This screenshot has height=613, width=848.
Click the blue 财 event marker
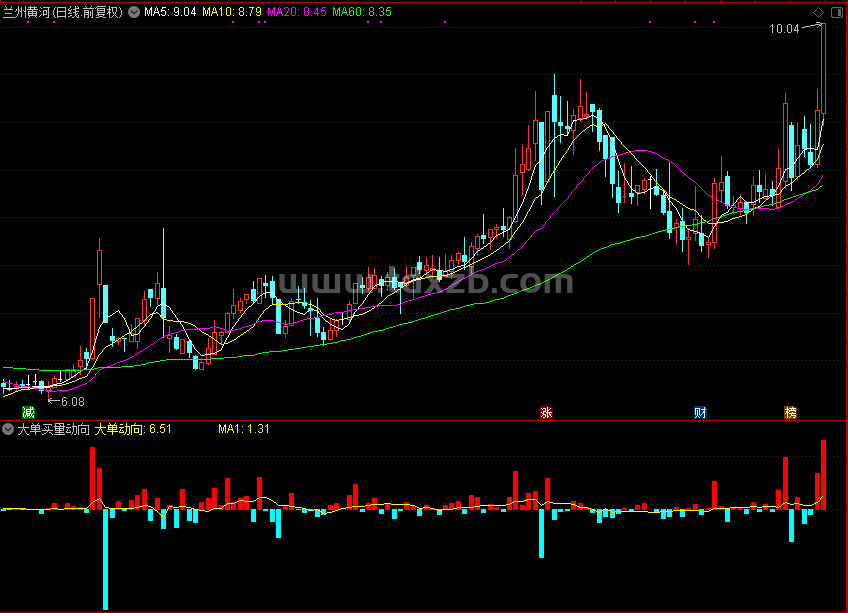[700, 412]
